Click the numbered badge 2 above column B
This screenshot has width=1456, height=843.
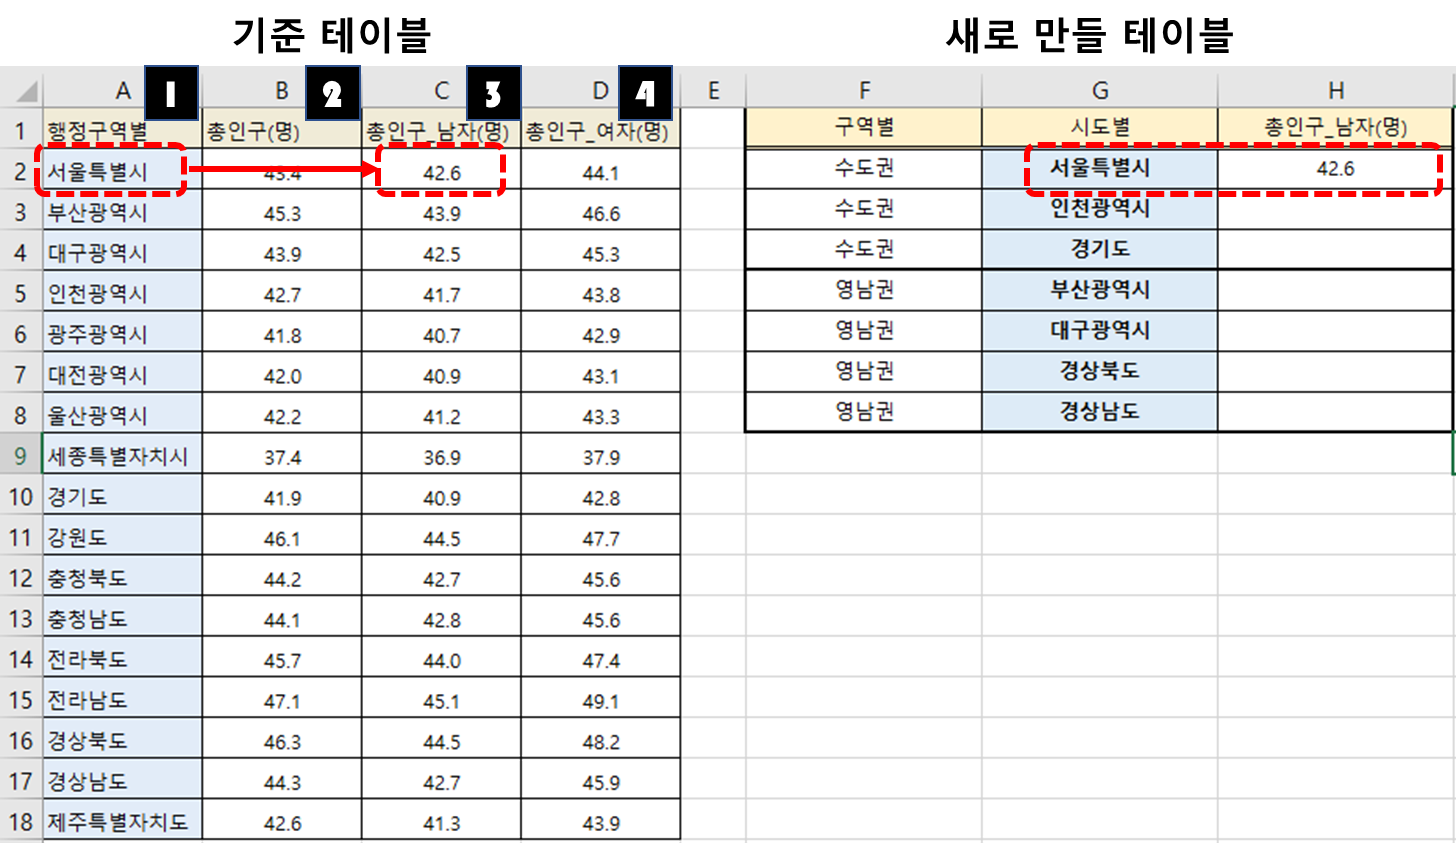click(331, 92)
